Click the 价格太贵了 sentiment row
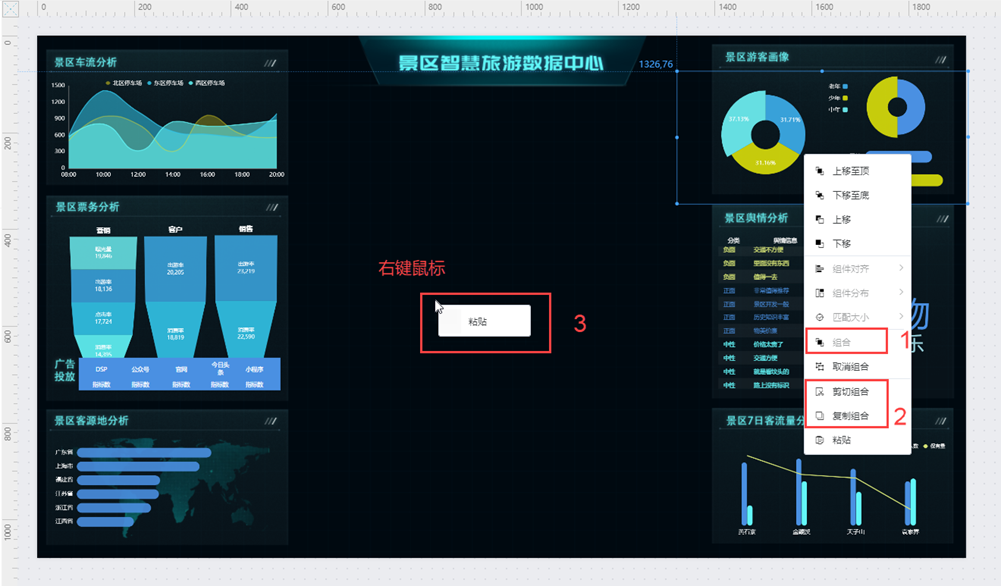Image resolution: width=1001 pixels, height=586 pixels. [x=760, y=345]
